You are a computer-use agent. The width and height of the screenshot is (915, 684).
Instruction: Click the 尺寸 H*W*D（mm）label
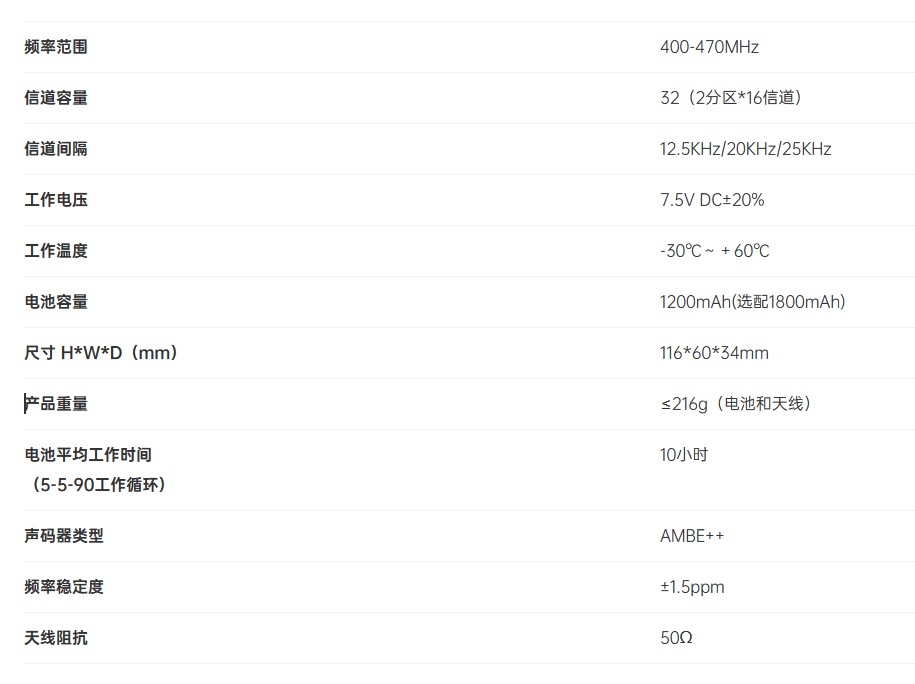click(x=101, y=353)
